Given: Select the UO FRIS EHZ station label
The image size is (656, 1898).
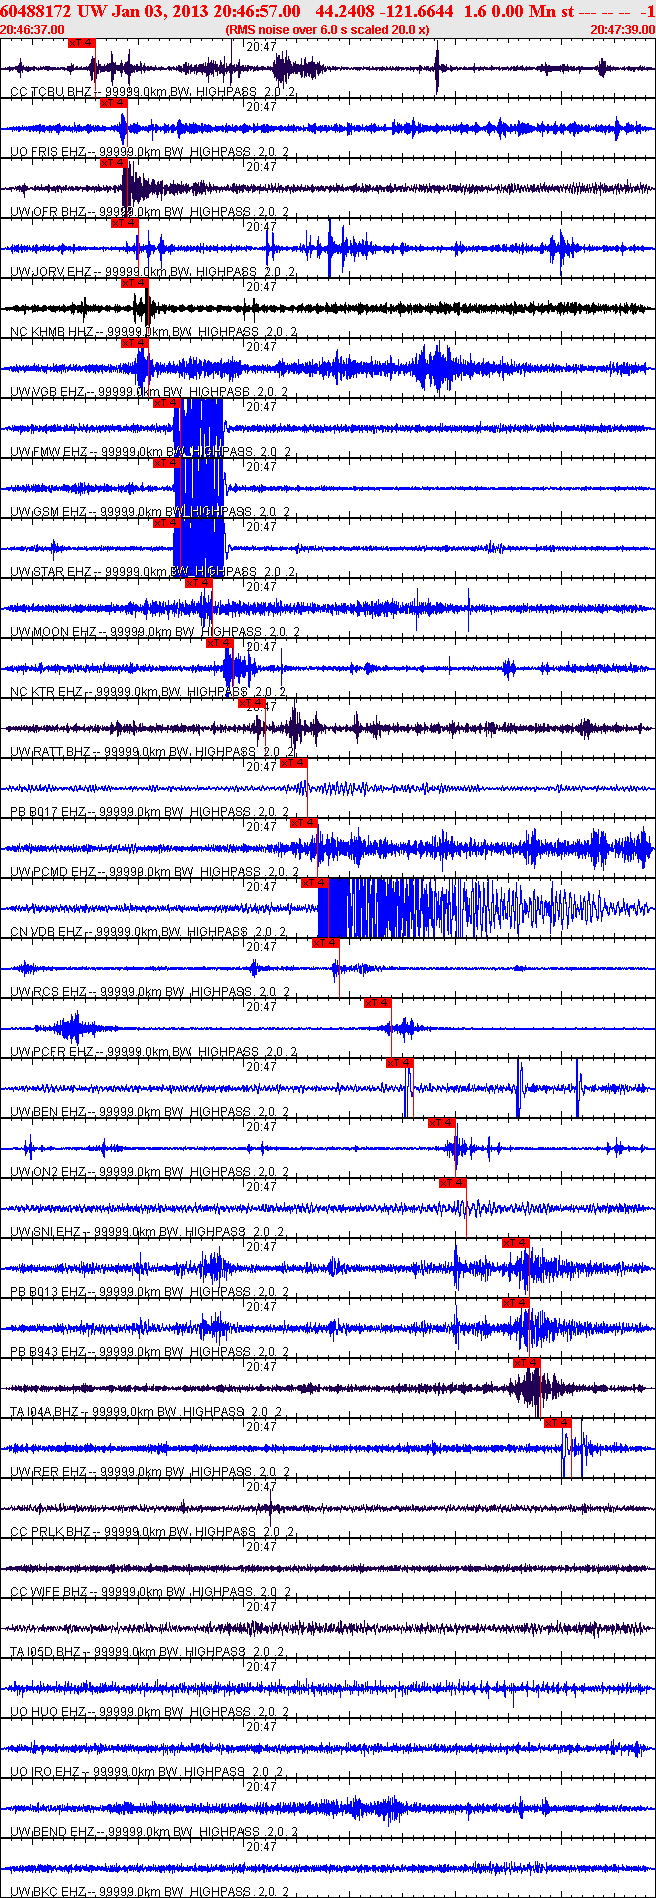Looking at the screenshot, I should click(x=48, y=152).
